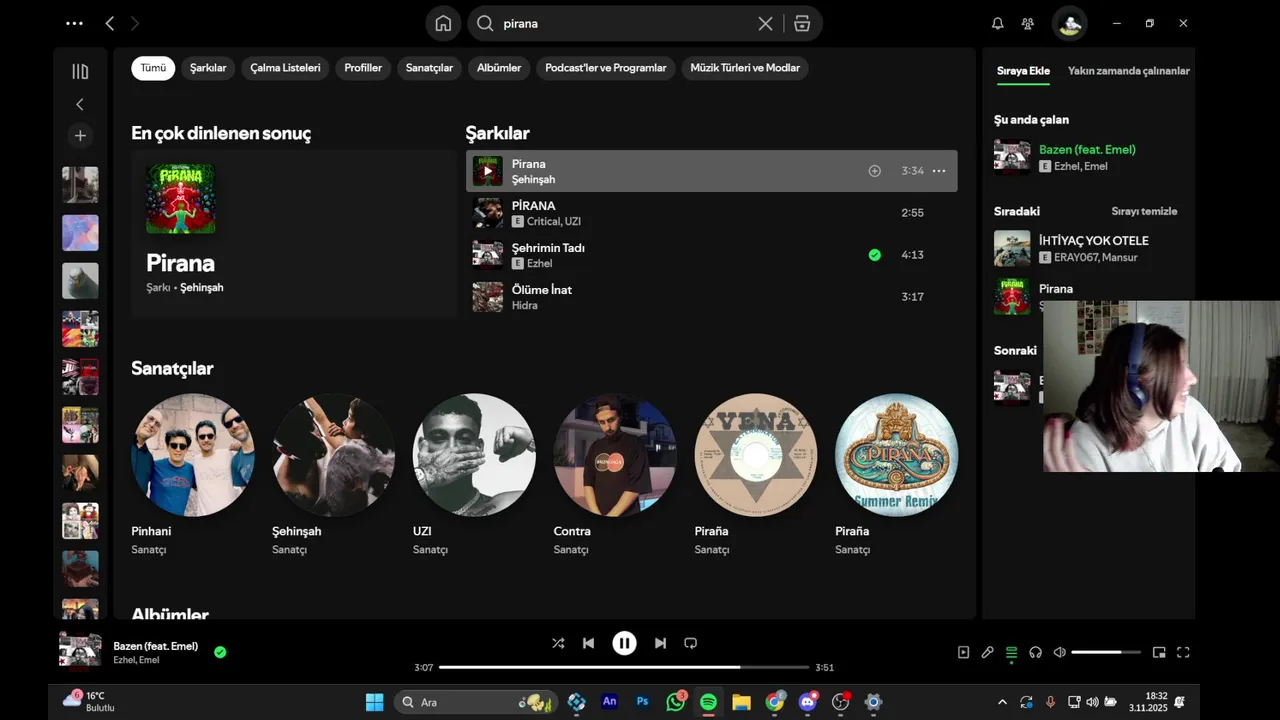This screenshot has width=1280, height=720.
Task: Open Discord from the taskbar
Action: [x=808, y=702]
